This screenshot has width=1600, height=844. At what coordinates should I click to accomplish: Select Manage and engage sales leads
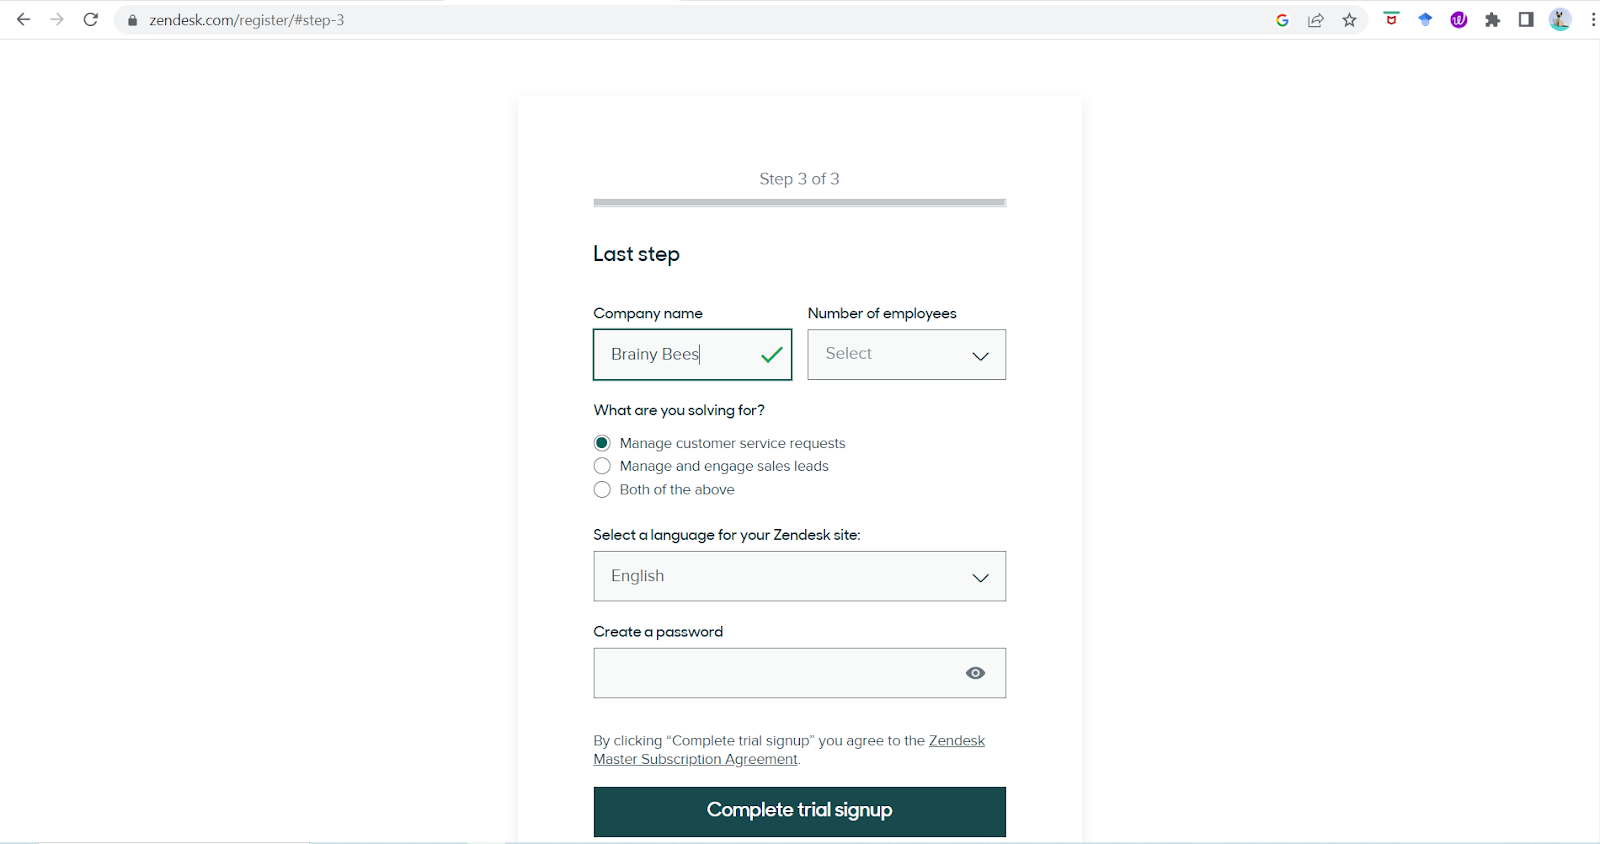click(602, 466)
